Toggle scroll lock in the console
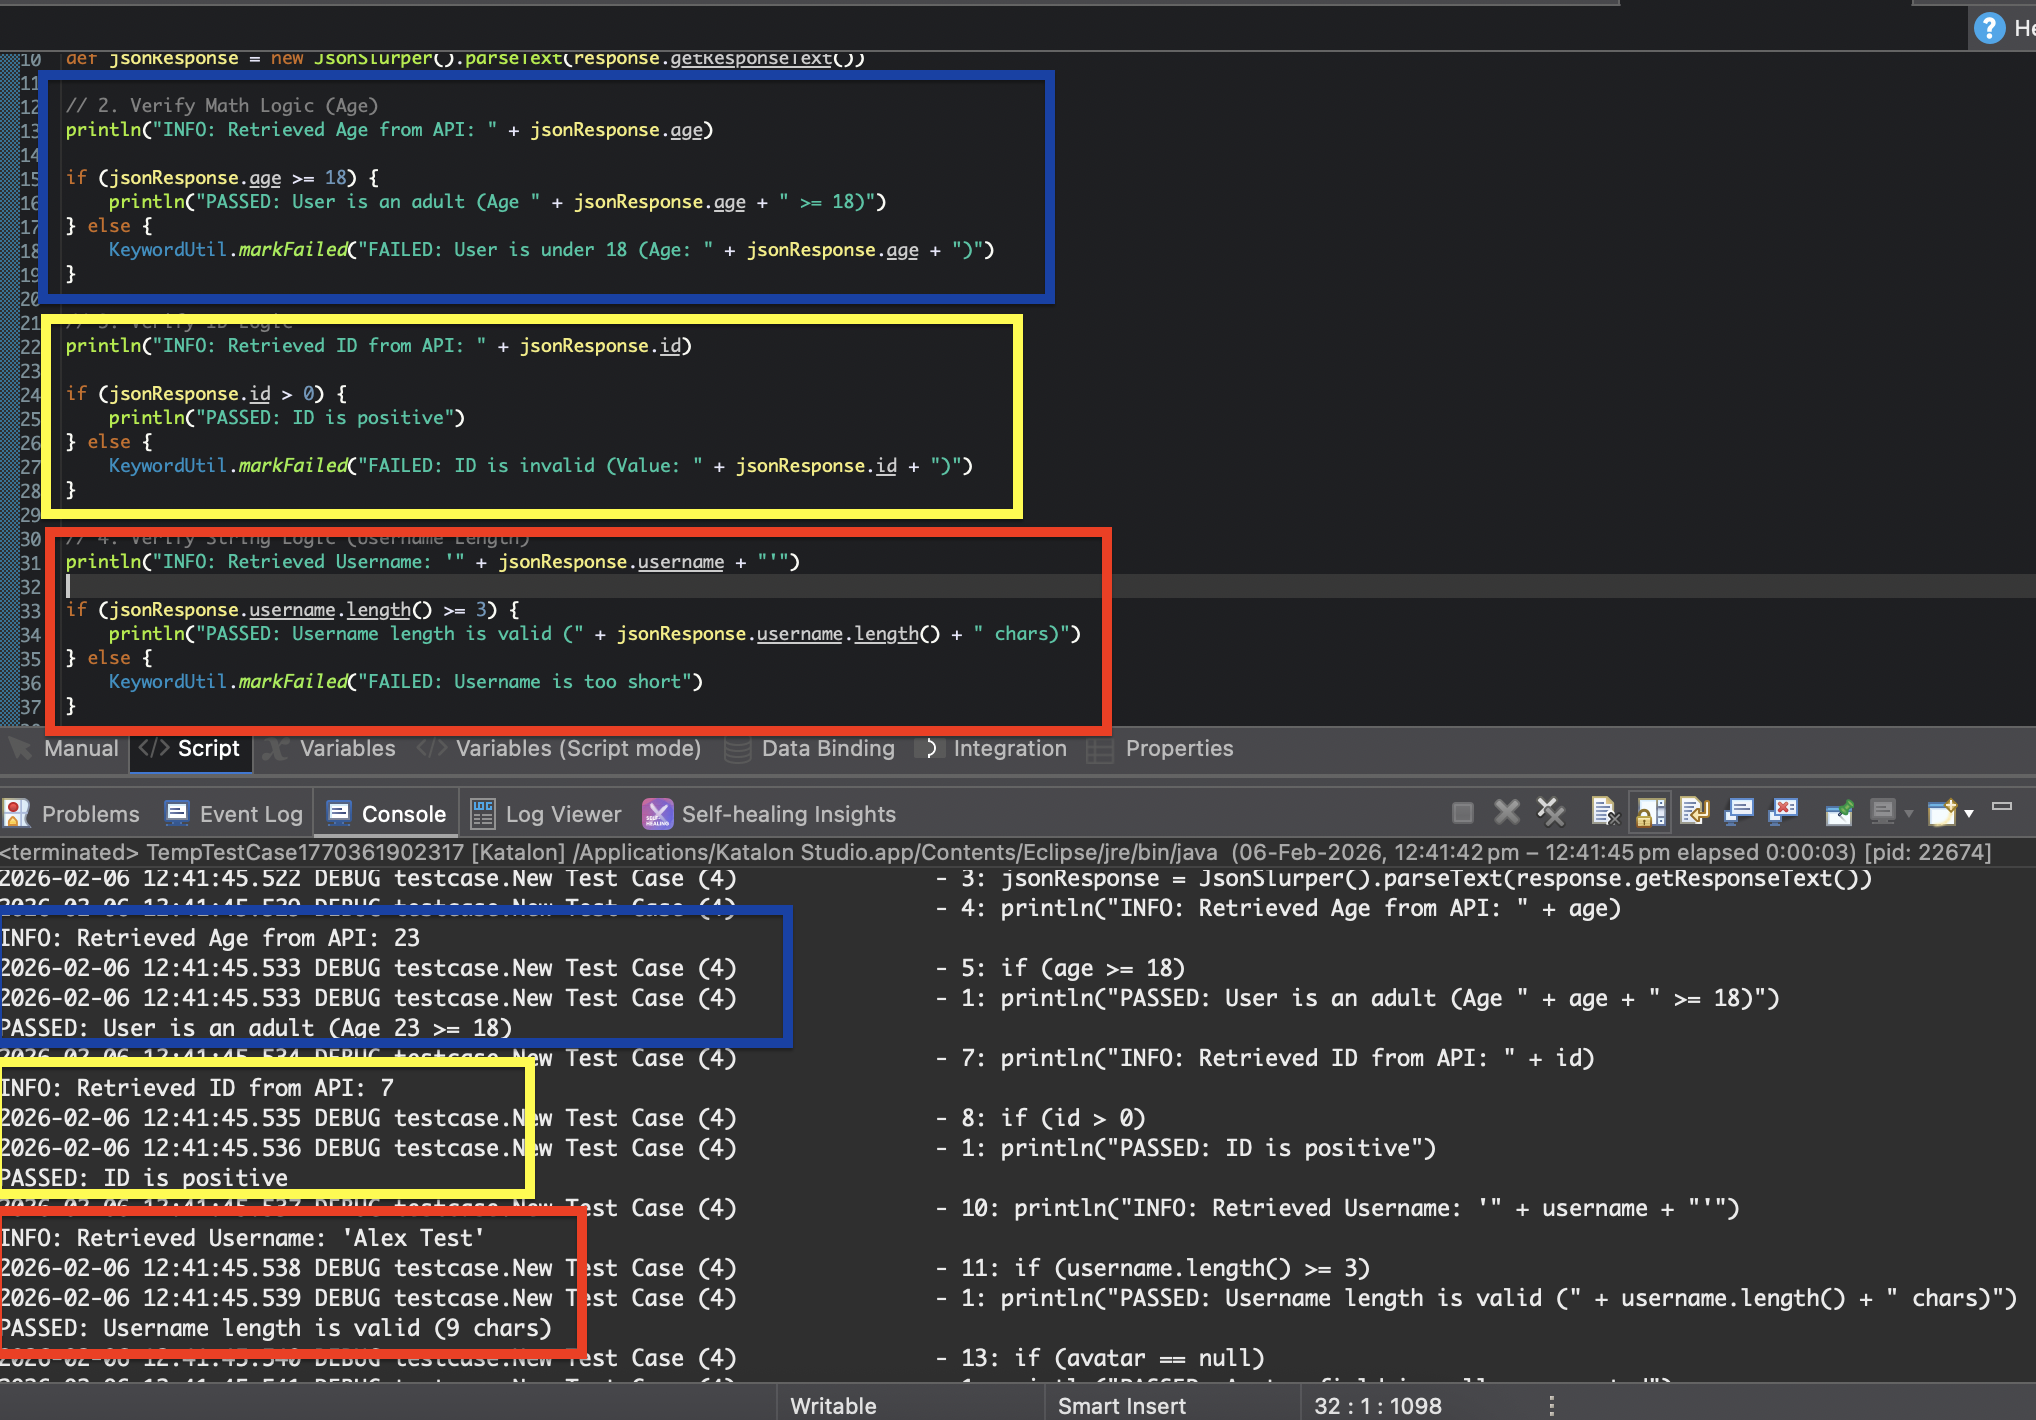 (1650, 812)
